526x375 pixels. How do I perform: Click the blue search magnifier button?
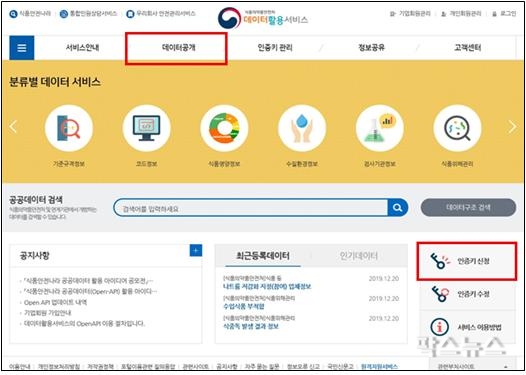click(398, 208)
